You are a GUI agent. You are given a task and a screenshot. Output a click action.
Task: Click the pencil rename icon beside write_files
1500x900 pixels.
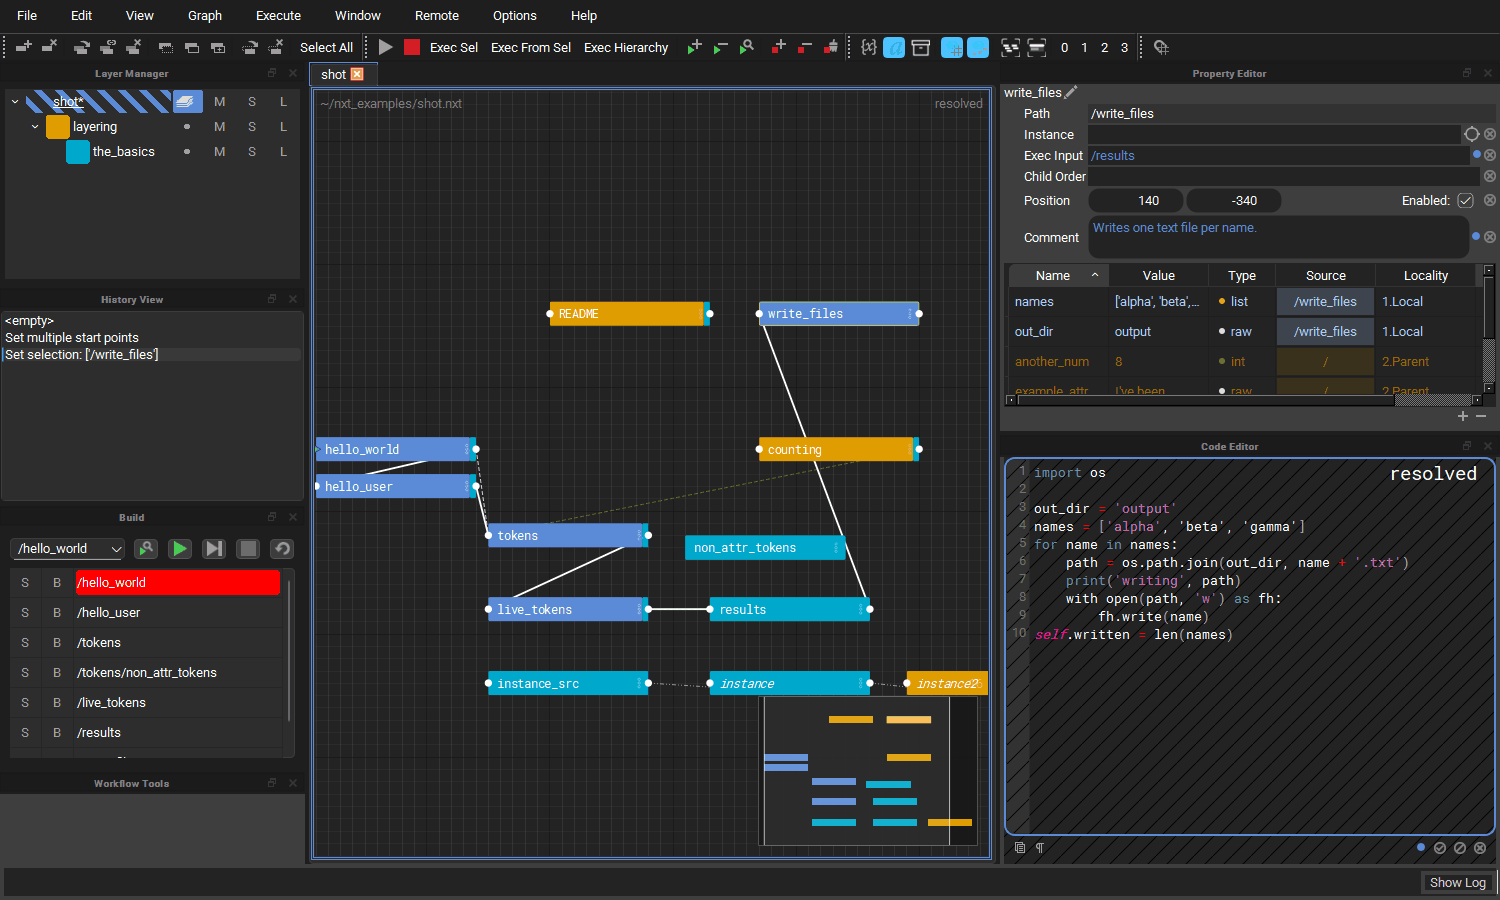point(1071,92)
